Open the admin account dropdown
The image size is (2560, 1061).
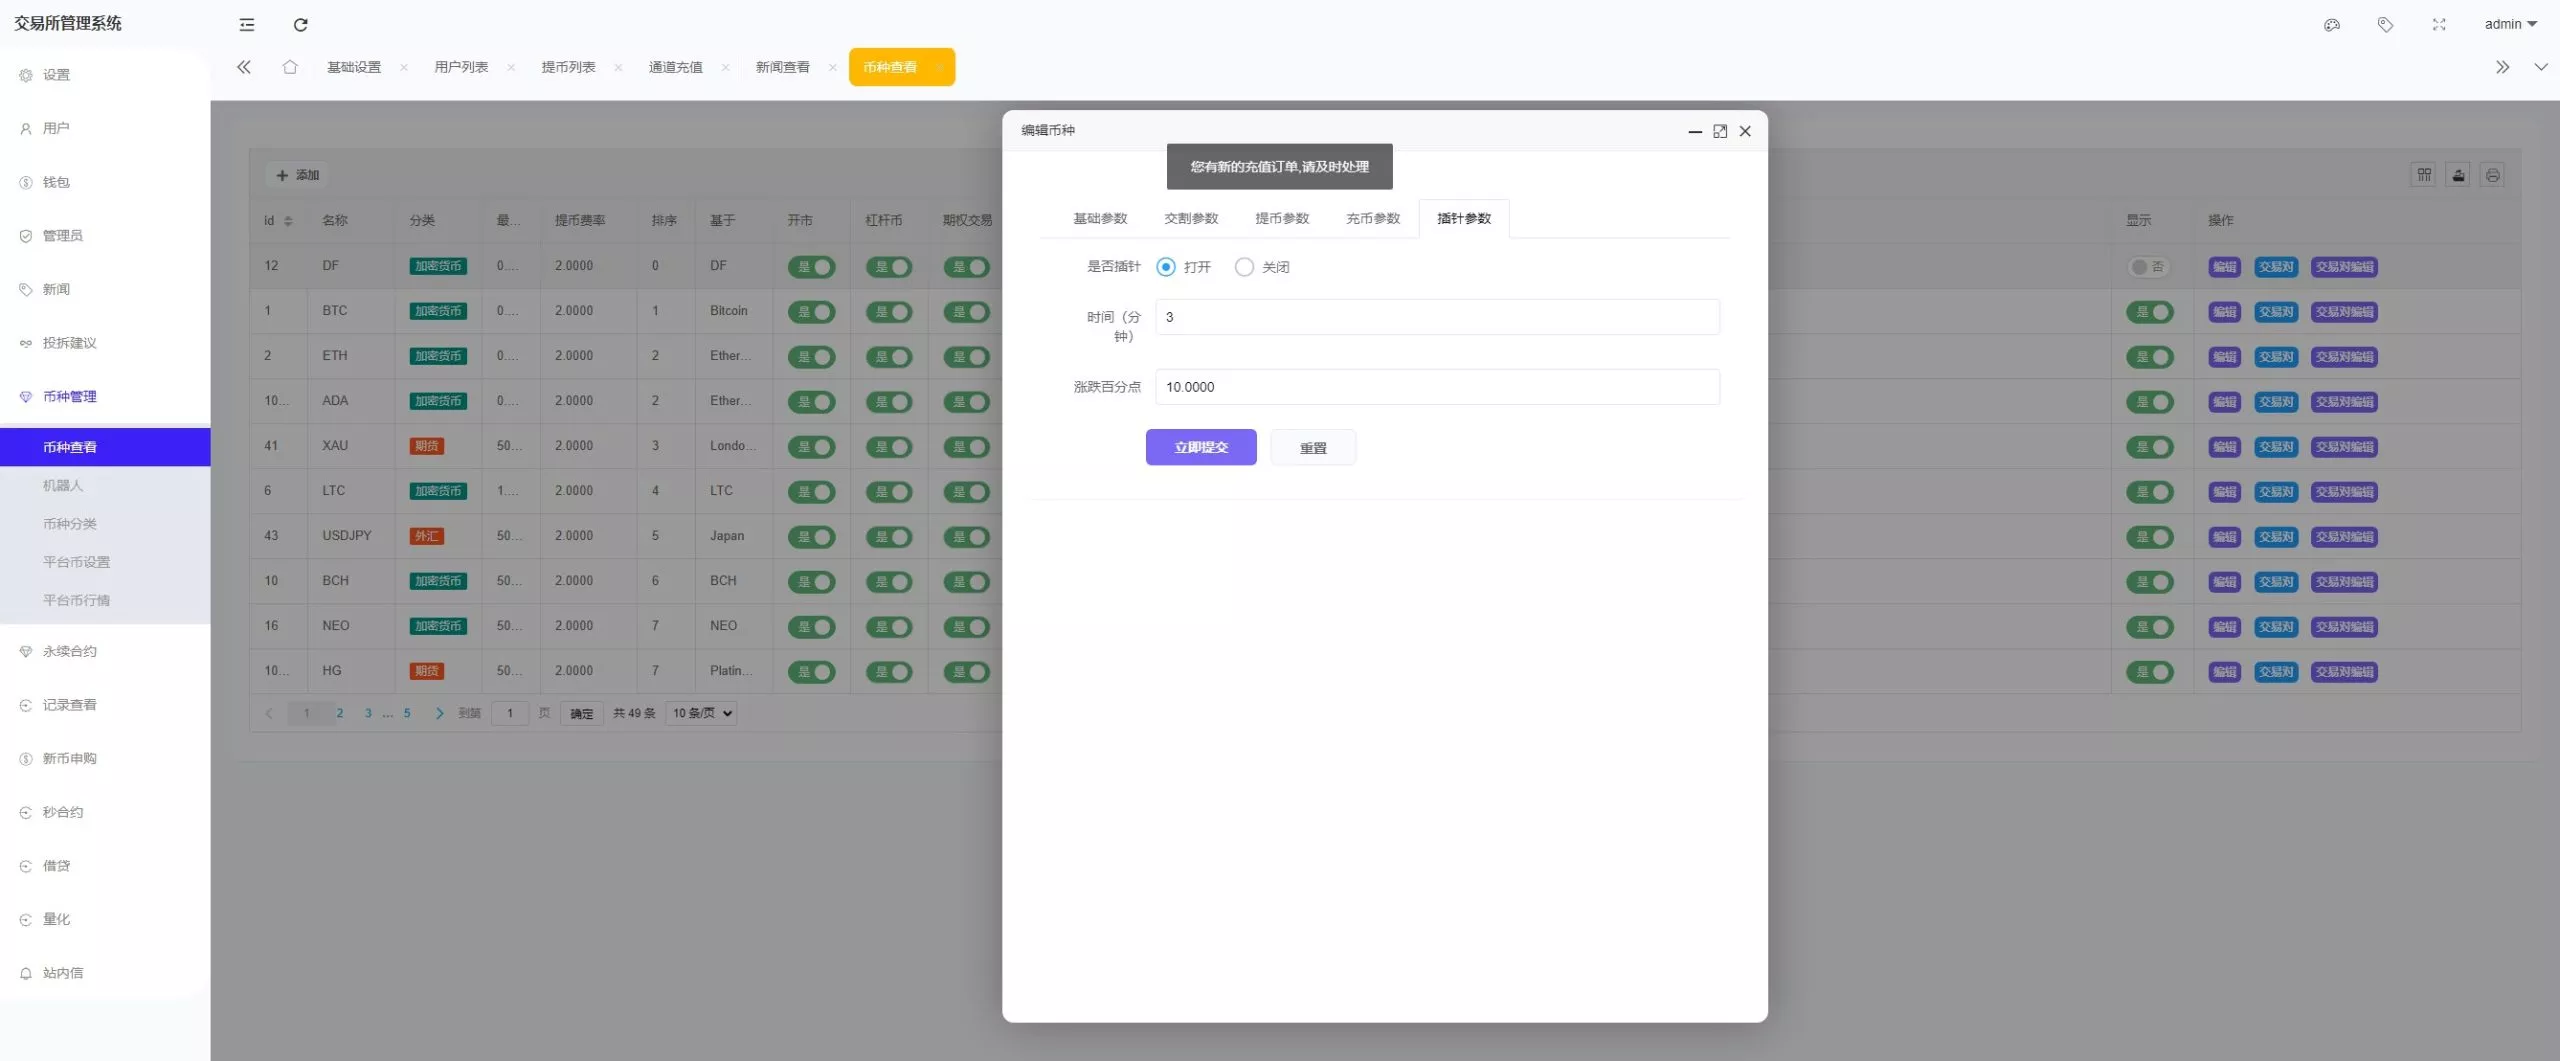coord(2510,24)
